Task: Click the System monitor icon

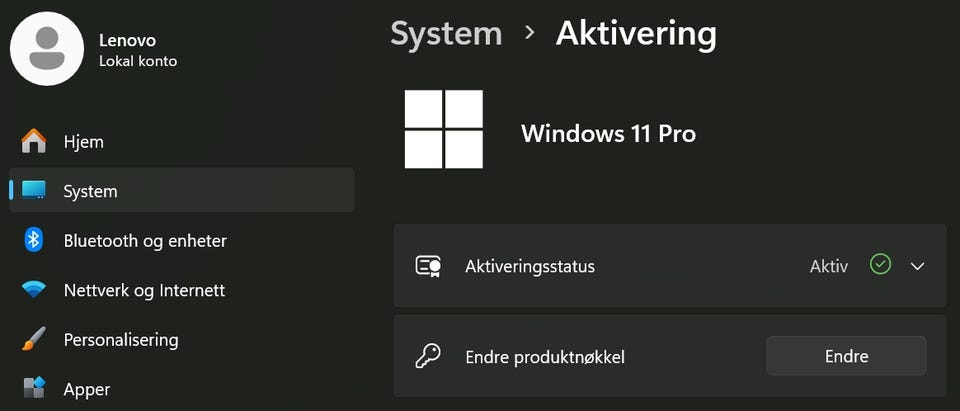Action: (x=34, y=190)
